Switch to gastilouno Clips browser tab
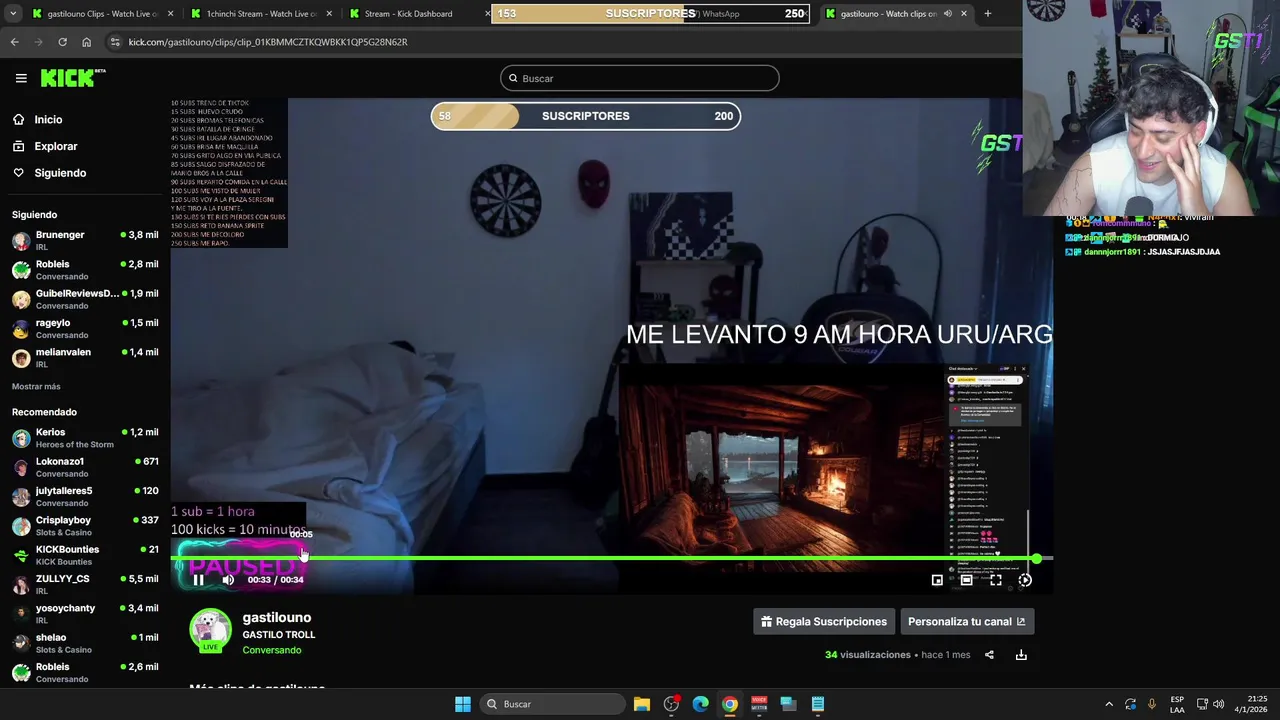This screenshot has height=720, width=1280. [100, 14]
